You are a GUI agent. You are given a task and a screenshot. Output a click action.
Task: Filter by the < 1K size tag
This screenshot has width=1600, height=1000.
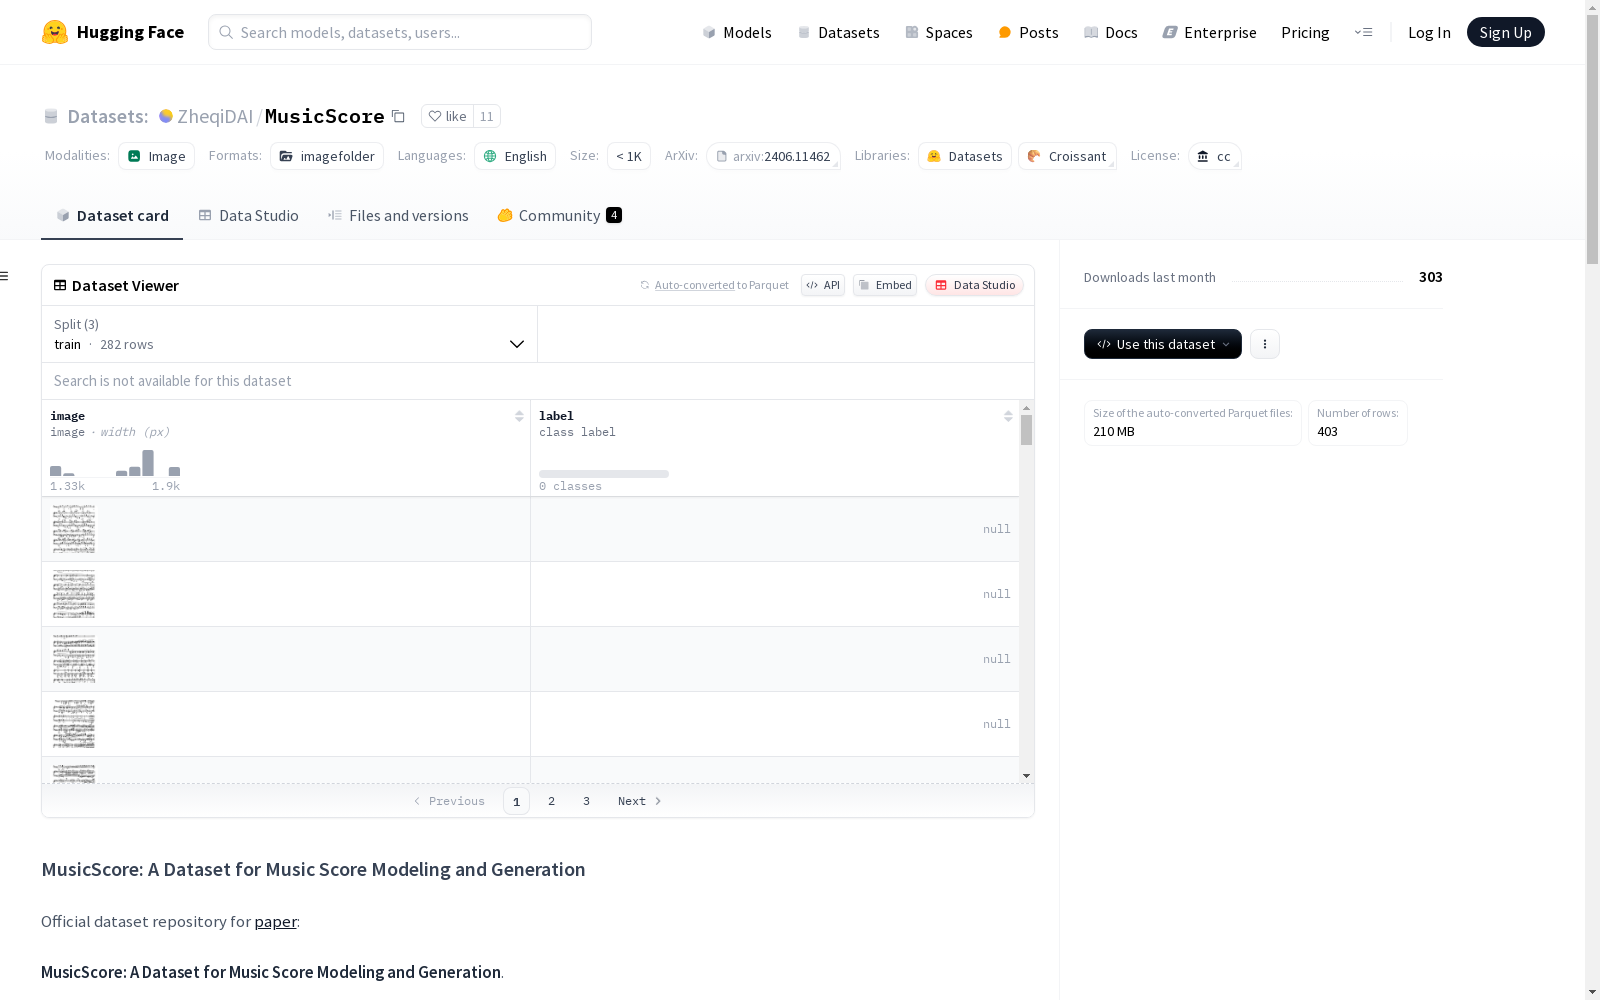tap(629, 156)
